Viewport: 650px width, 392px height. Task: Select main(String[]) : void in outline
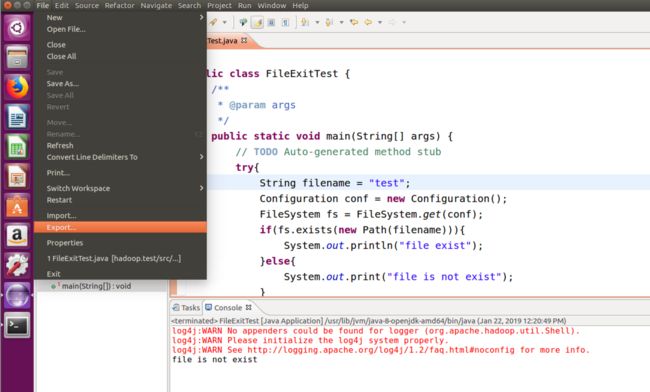(96, 286)
